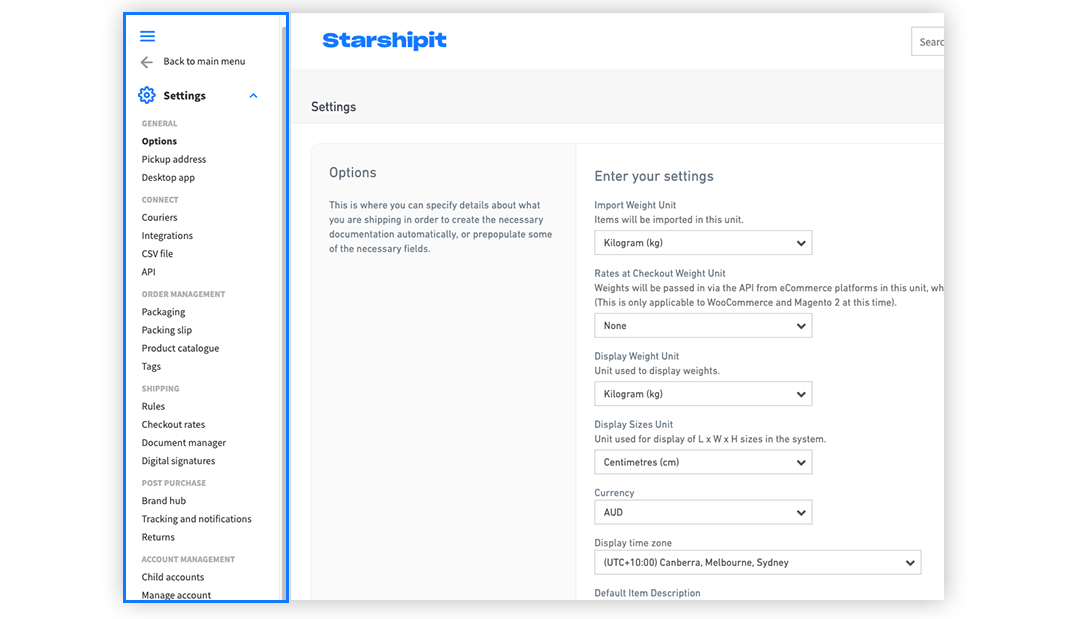Toggle the hamburger menu icon
The height and width of the screenshot is (619, 1069).
tap(147, 36)
